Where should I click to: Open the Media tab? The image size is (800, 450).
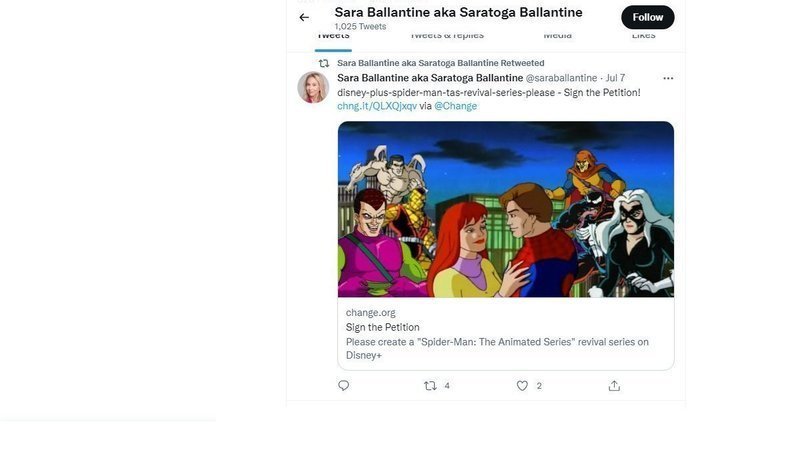tap(557, 36)
